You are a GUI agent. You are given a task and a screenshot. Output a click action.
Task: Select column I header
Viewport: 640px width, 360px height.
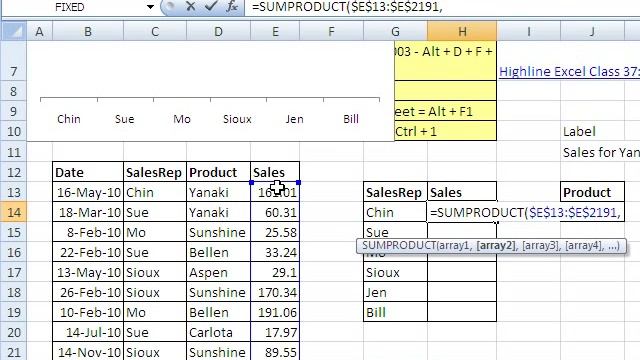pos(529,31)
